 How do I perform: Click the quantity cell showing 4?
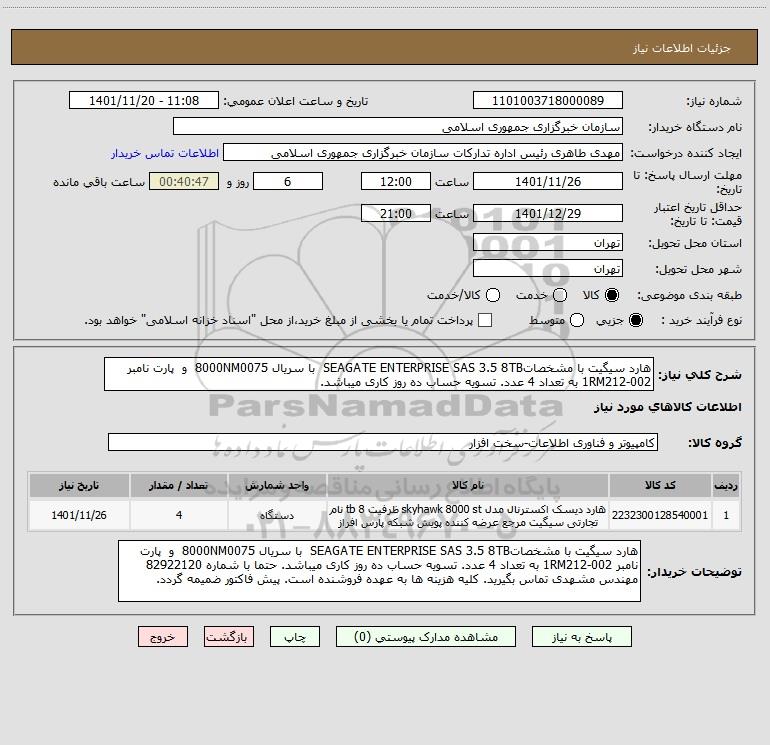click(x=179, y=515)
